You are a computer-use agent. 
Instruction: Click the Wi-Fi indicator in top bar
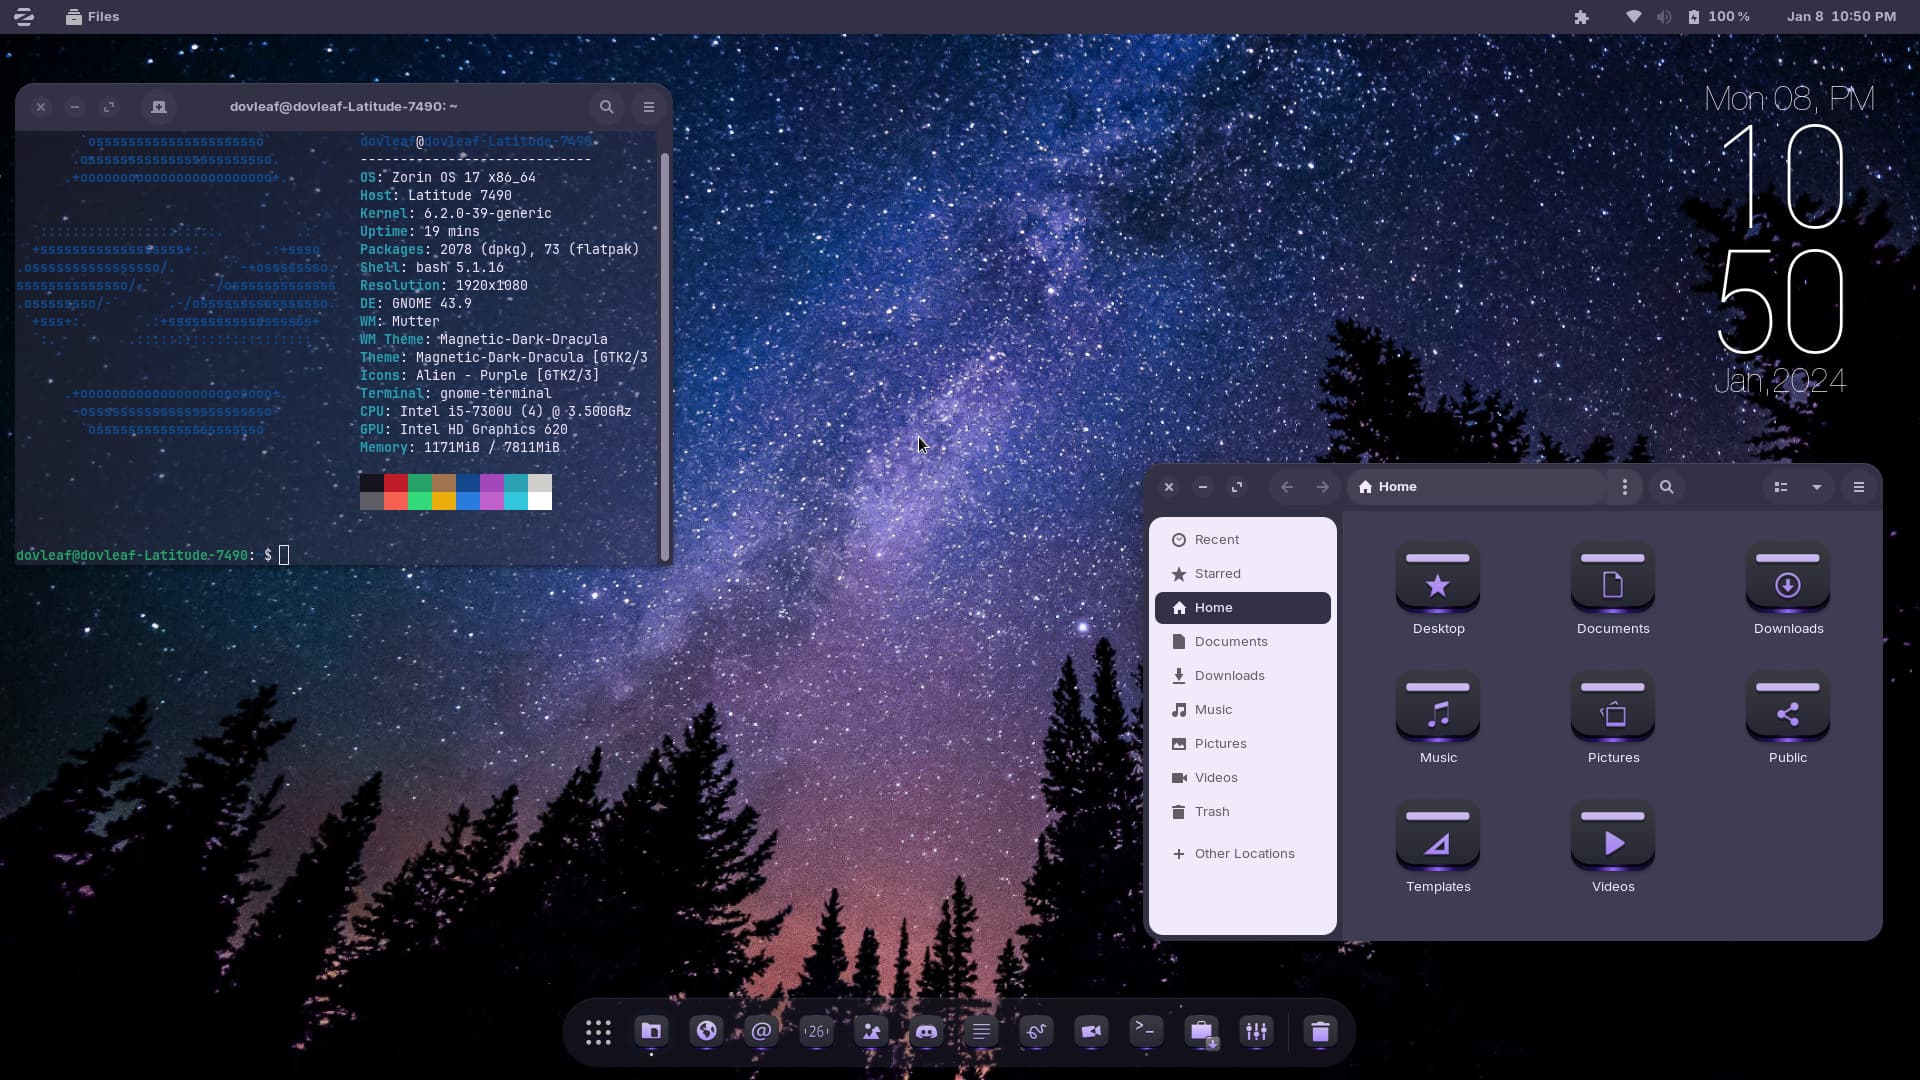(1633, 17)
